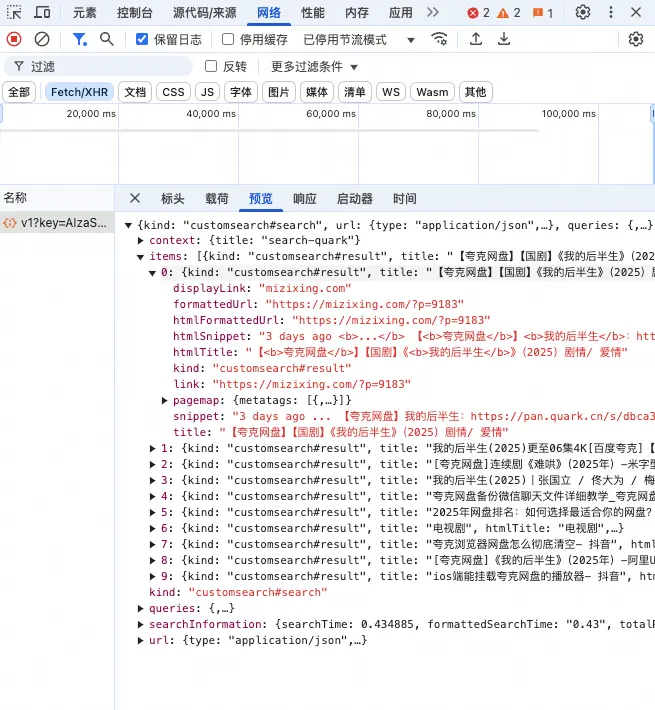The height and width of the screenshot is (710, 655).
Task: Collapse item 0 in items
Action: (153, 273)
